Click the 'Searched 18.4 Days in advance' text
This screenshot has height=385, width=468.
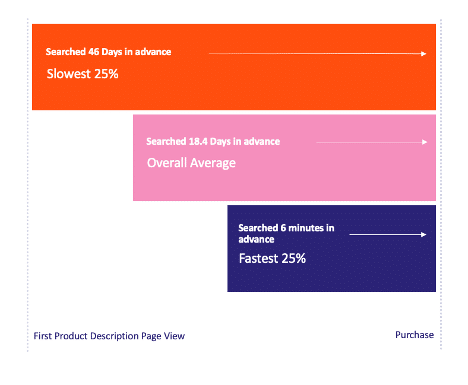click(x=213, y=142)
